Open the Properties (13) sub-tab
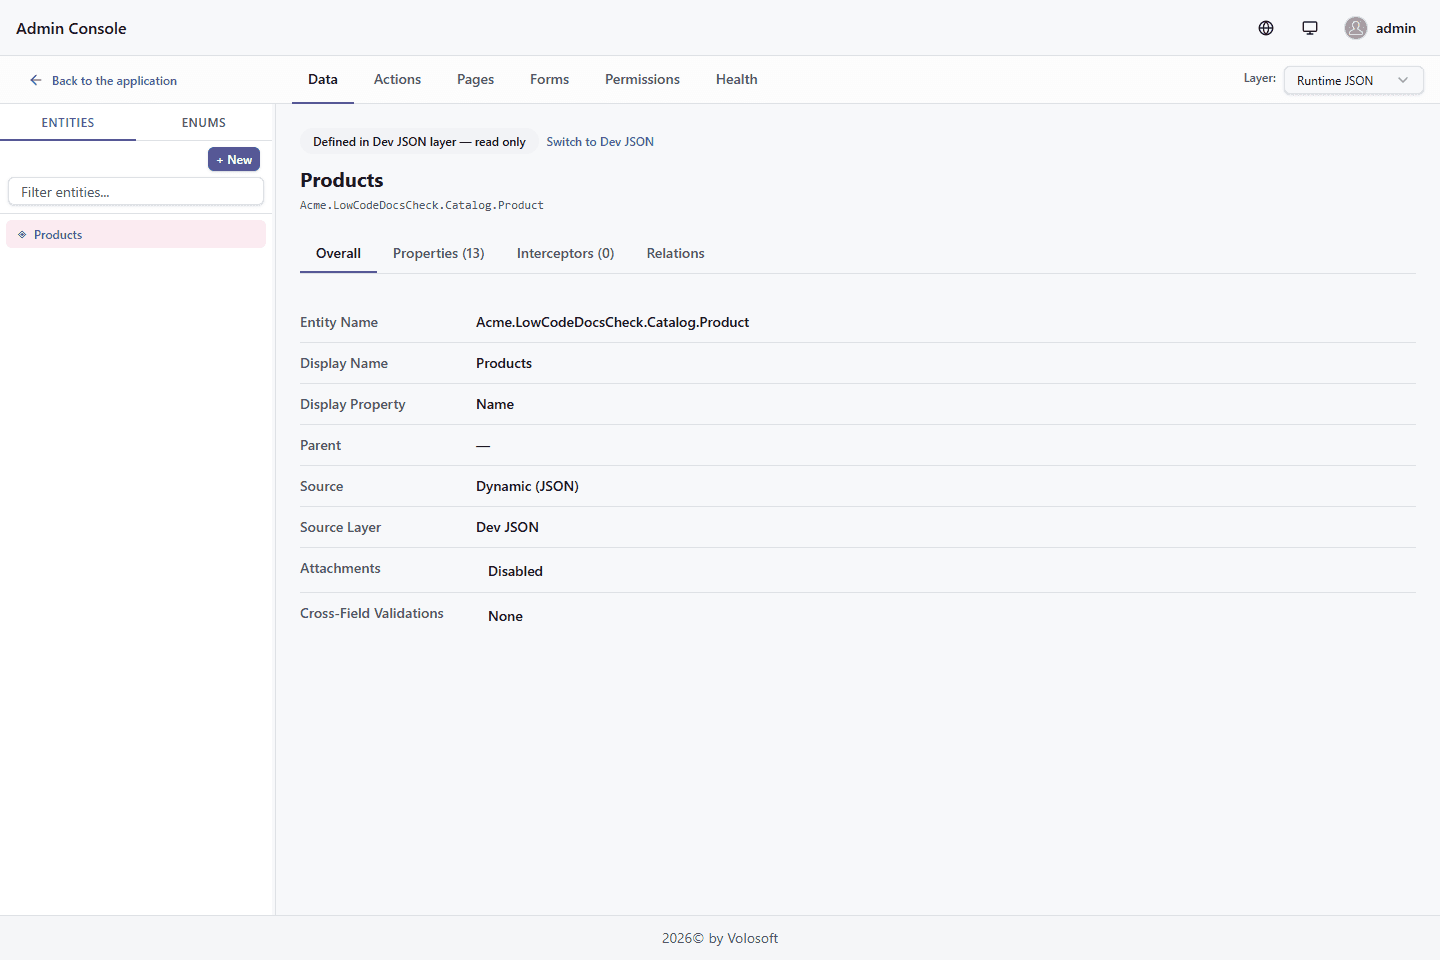1440x960 pixels. pyautogui.click(x=439, y=253)
